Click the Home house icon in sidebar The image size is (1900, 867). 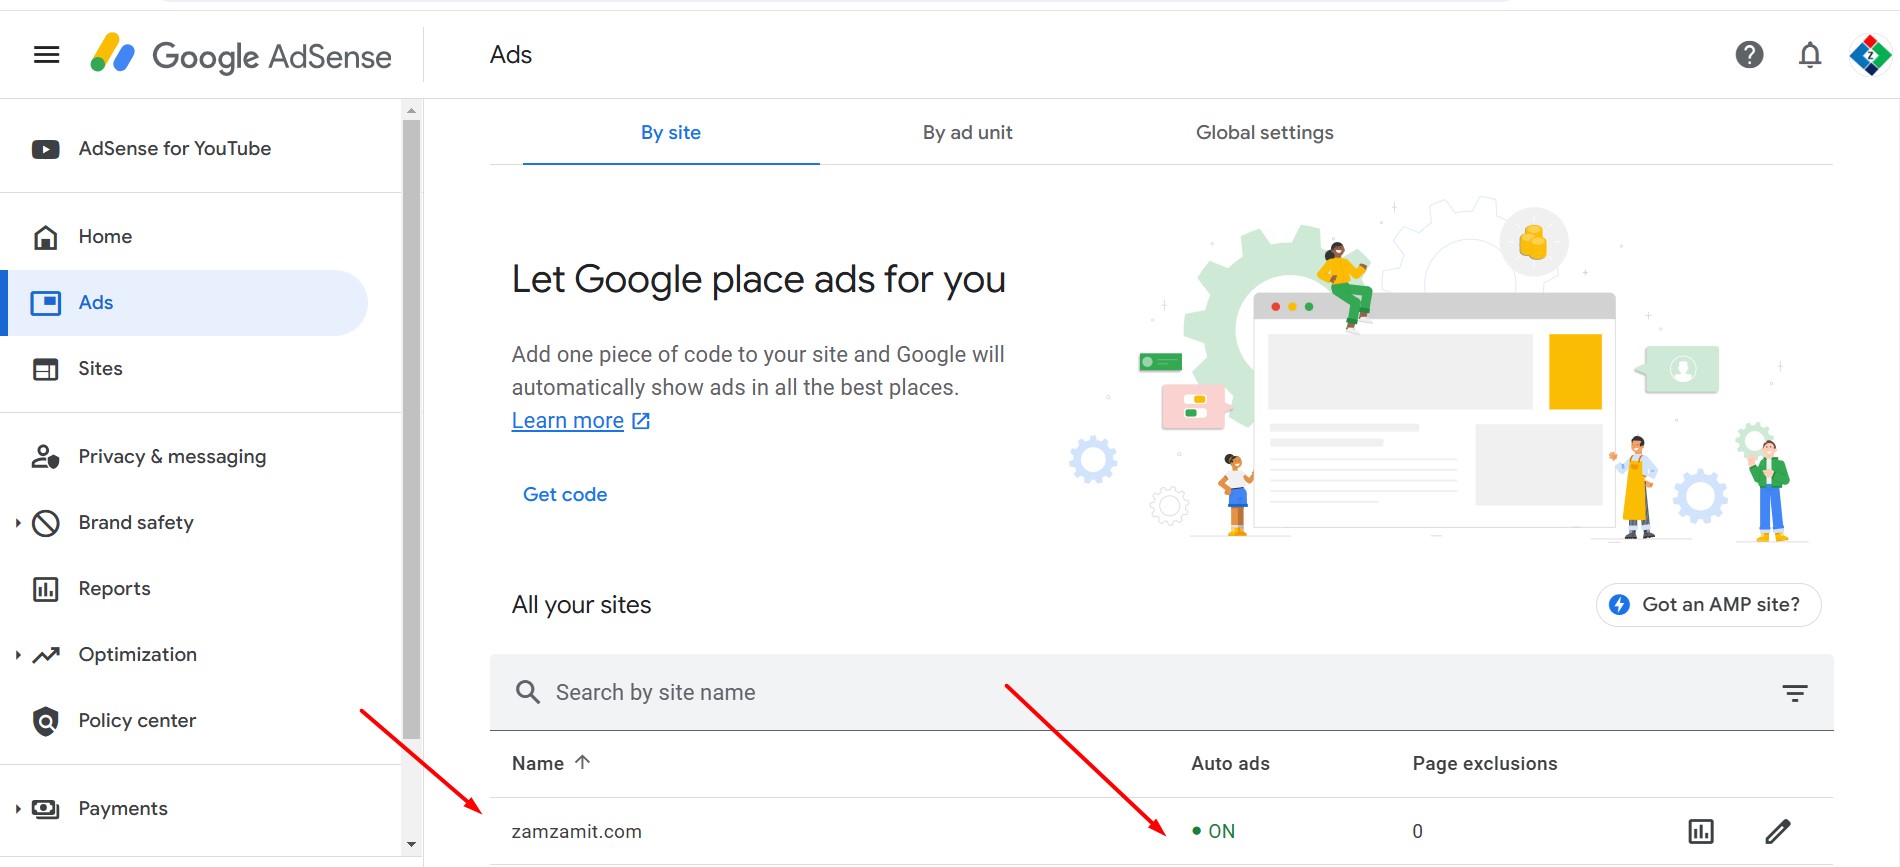click(46, 237)
